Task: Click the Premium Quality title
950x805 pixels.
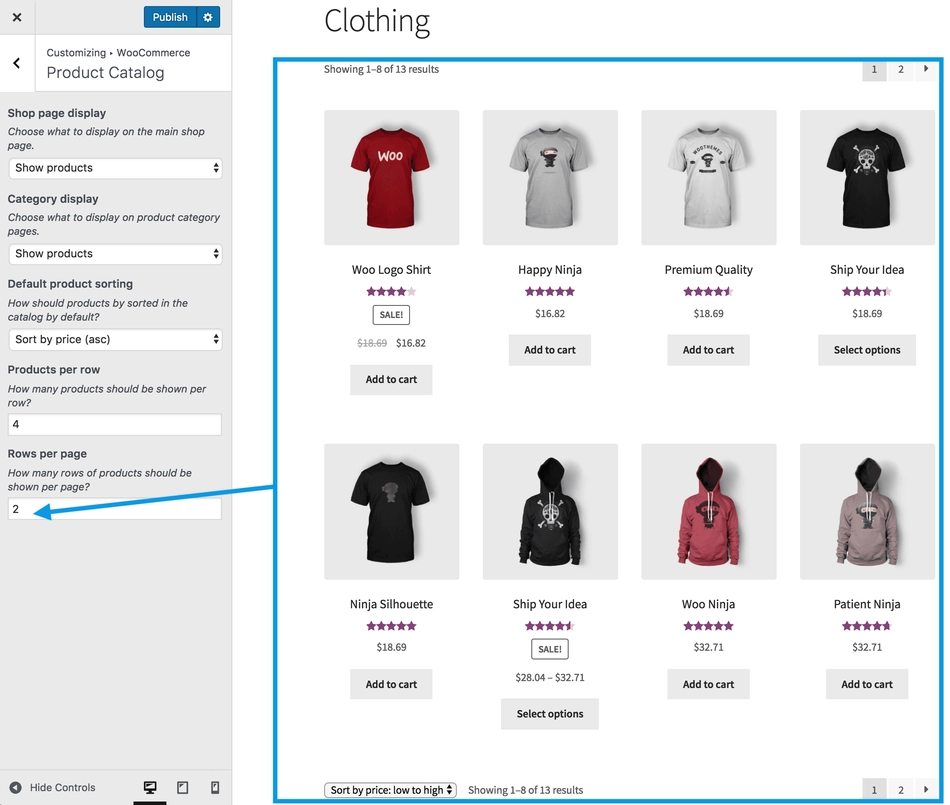Action: (708, 270)
